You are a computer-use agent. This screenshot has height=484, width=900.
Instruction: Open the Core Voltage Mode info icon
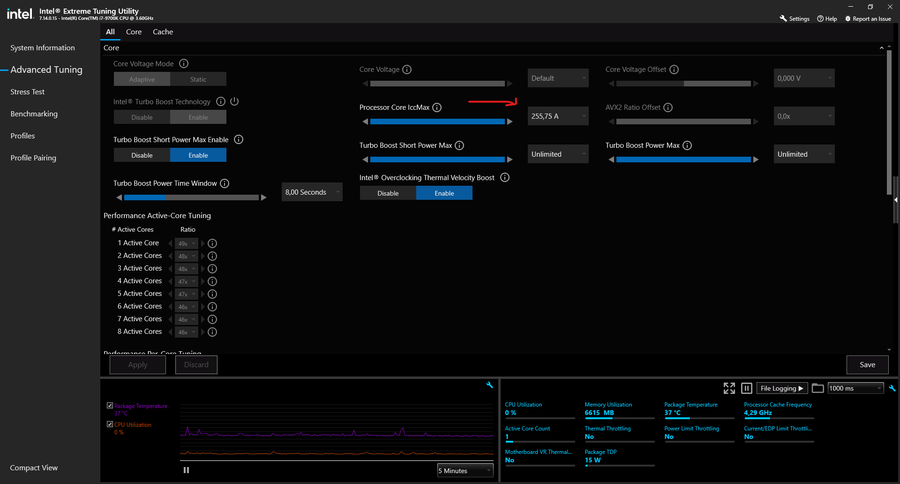(x=184, y=64)
